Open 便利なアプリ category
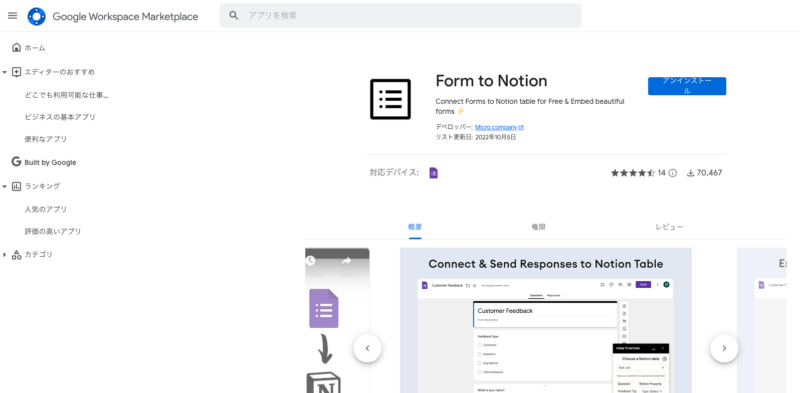Viewport: 800px width, 393px height. 45,139
